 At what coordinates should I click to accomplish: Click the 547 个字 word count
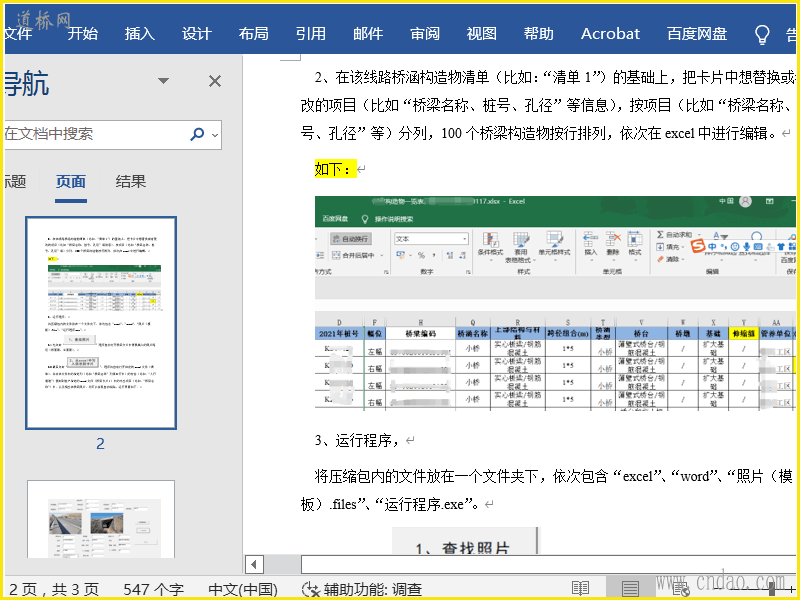(x=153, y=589)
